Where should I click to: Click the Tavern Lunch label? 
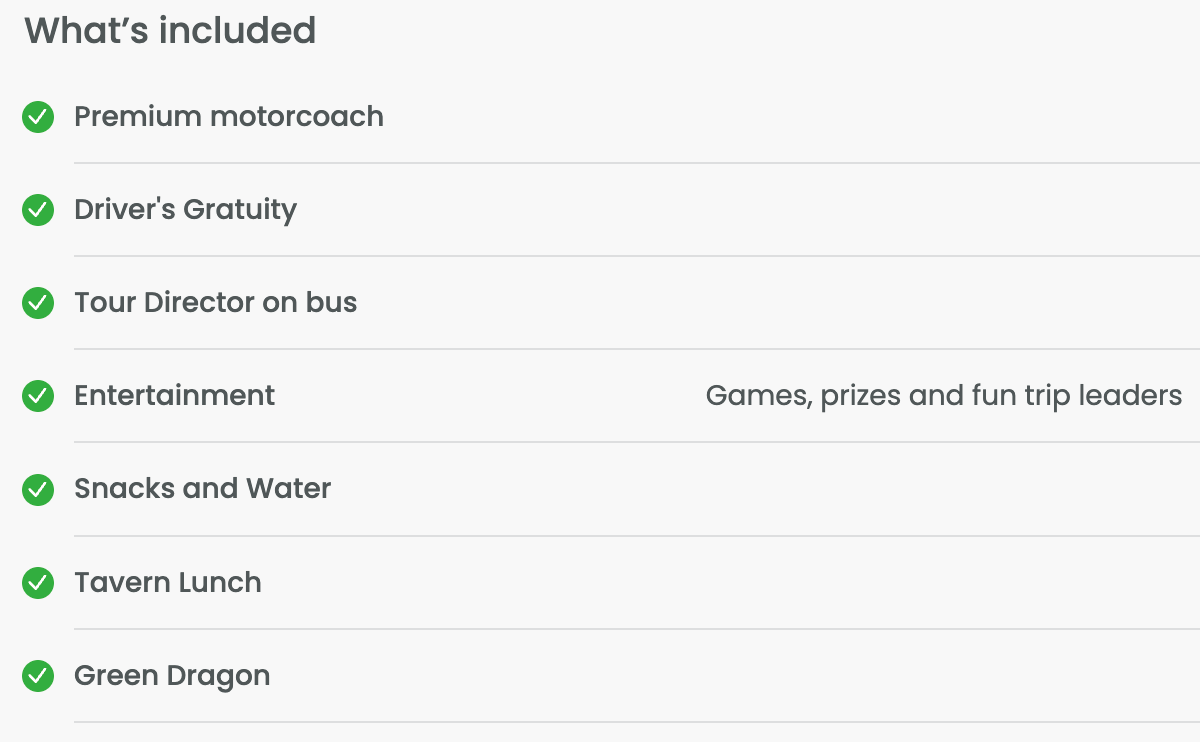168,583
